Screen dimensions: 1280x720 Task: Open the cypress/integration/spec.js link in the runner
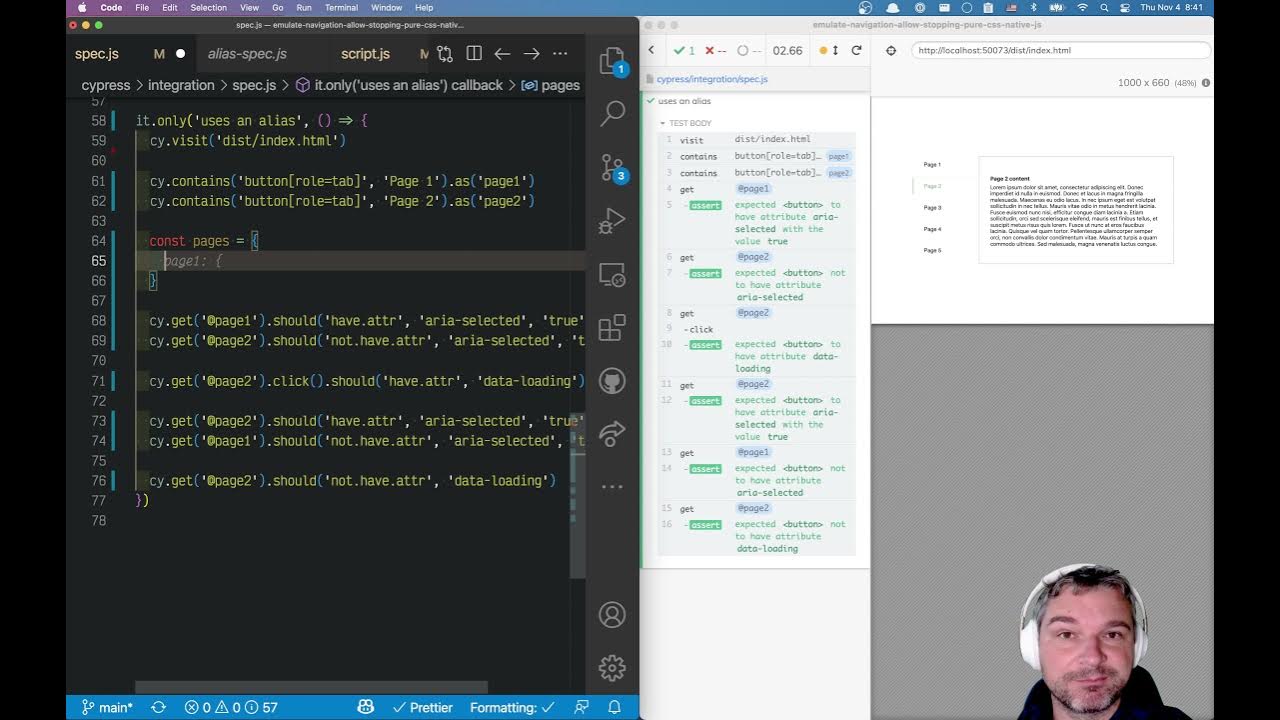pos(712,79)
